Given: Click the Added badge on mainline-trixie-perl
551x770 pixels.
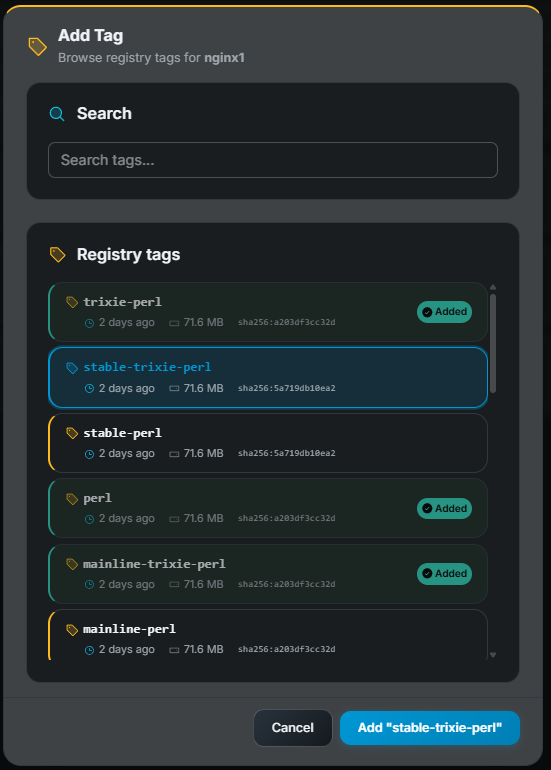Looking at the screenshot, I should 444,574.
